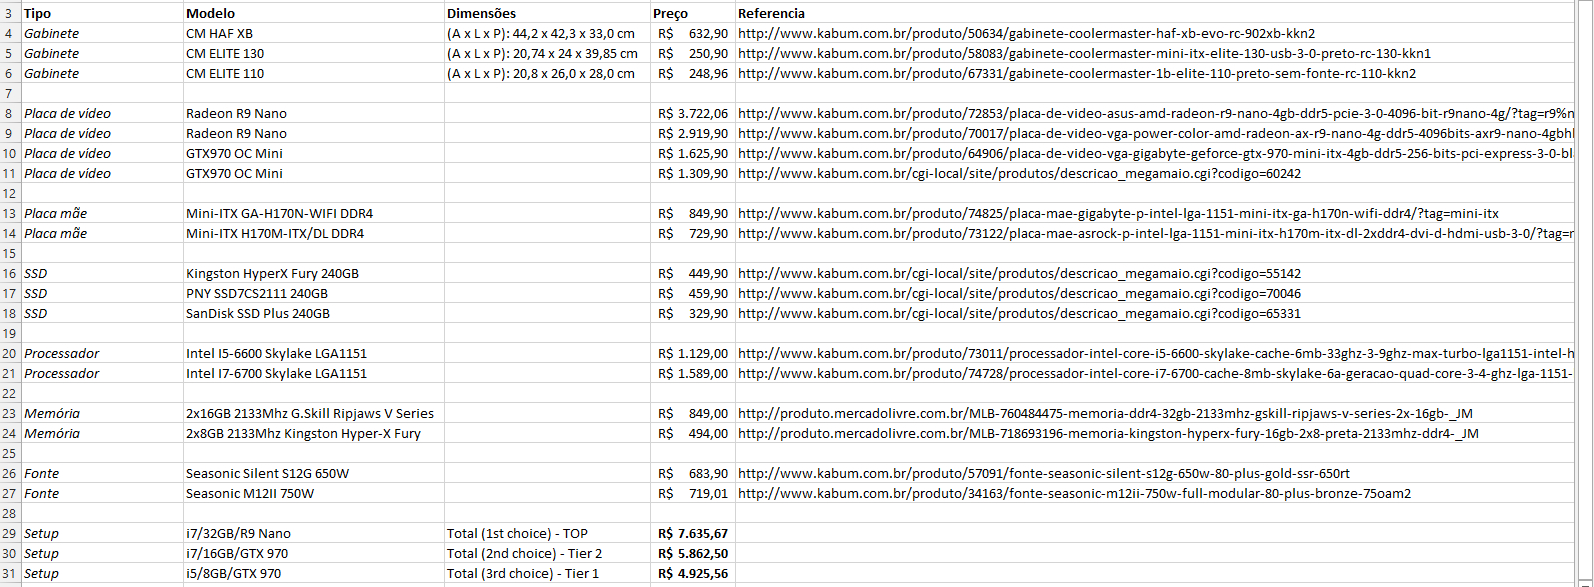Select the Mini-ITX GA-H170N-WIFI DDR4 cell

(x=279, y=213)
